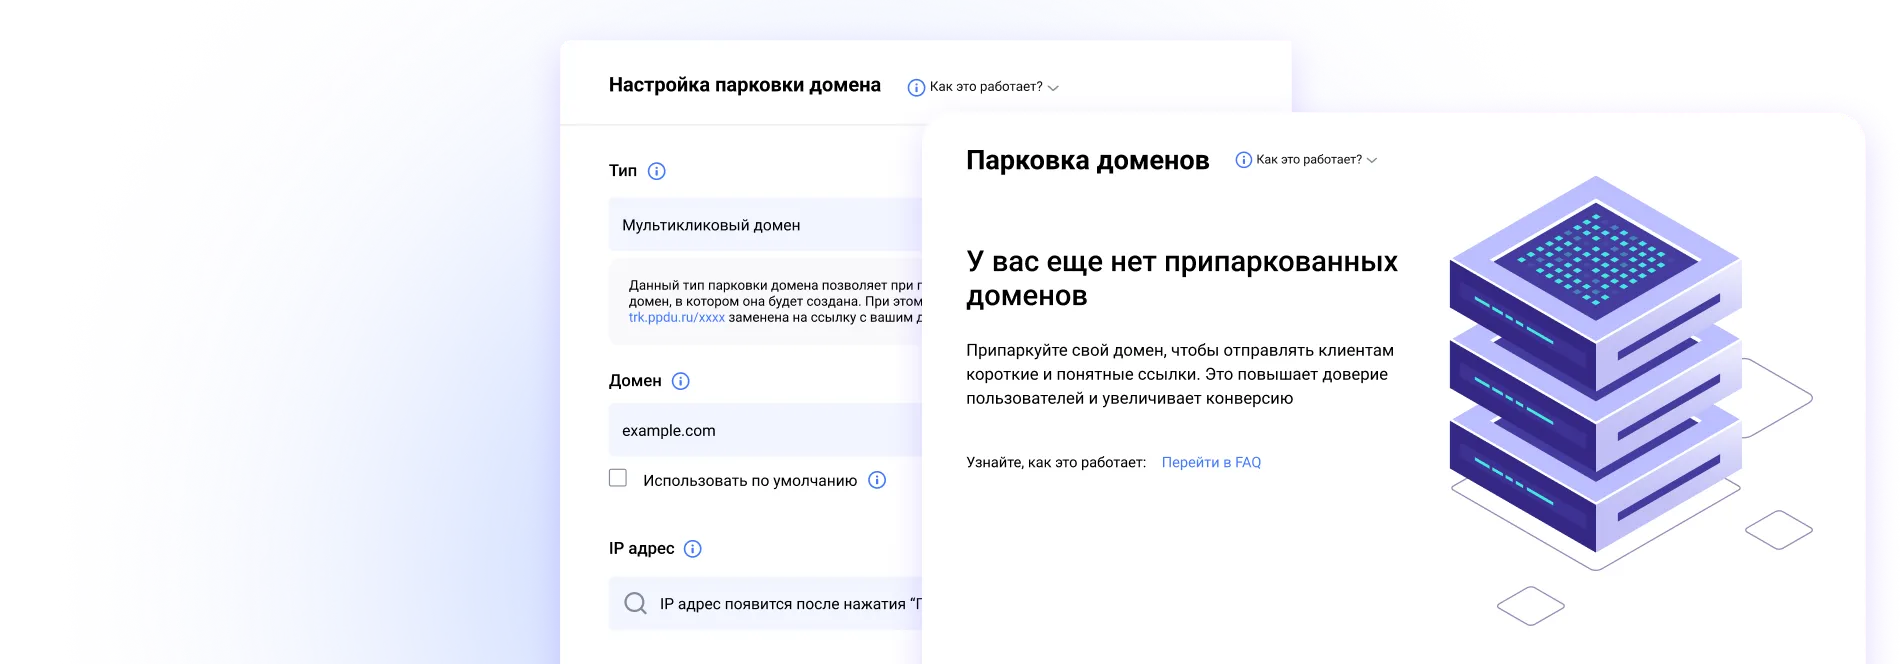Screen dimensions: 1904x664
Task: Click info icon in the Парковка доменов header
Action: (x=1243, y=160)
